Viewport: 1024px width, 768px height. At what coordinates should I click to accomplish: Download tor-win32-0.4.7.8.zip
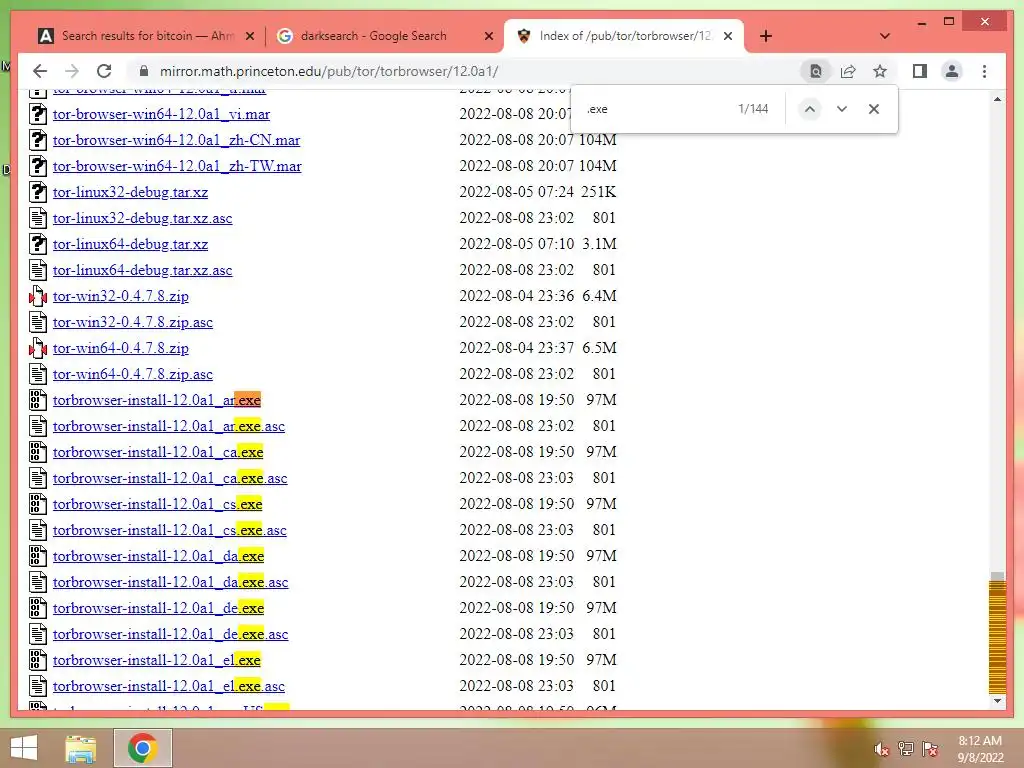pos(121,296)
